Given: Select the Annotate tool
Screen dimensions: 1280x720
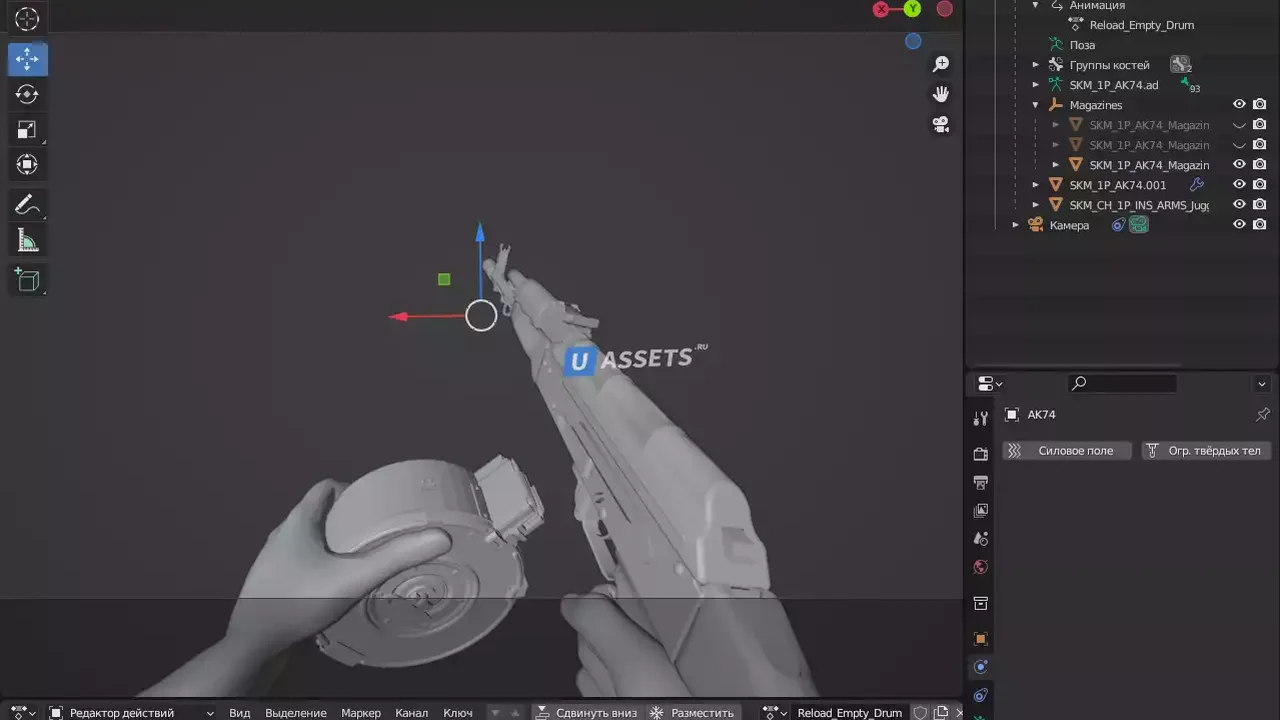Looking at the screenshot, I should (27, 206).
